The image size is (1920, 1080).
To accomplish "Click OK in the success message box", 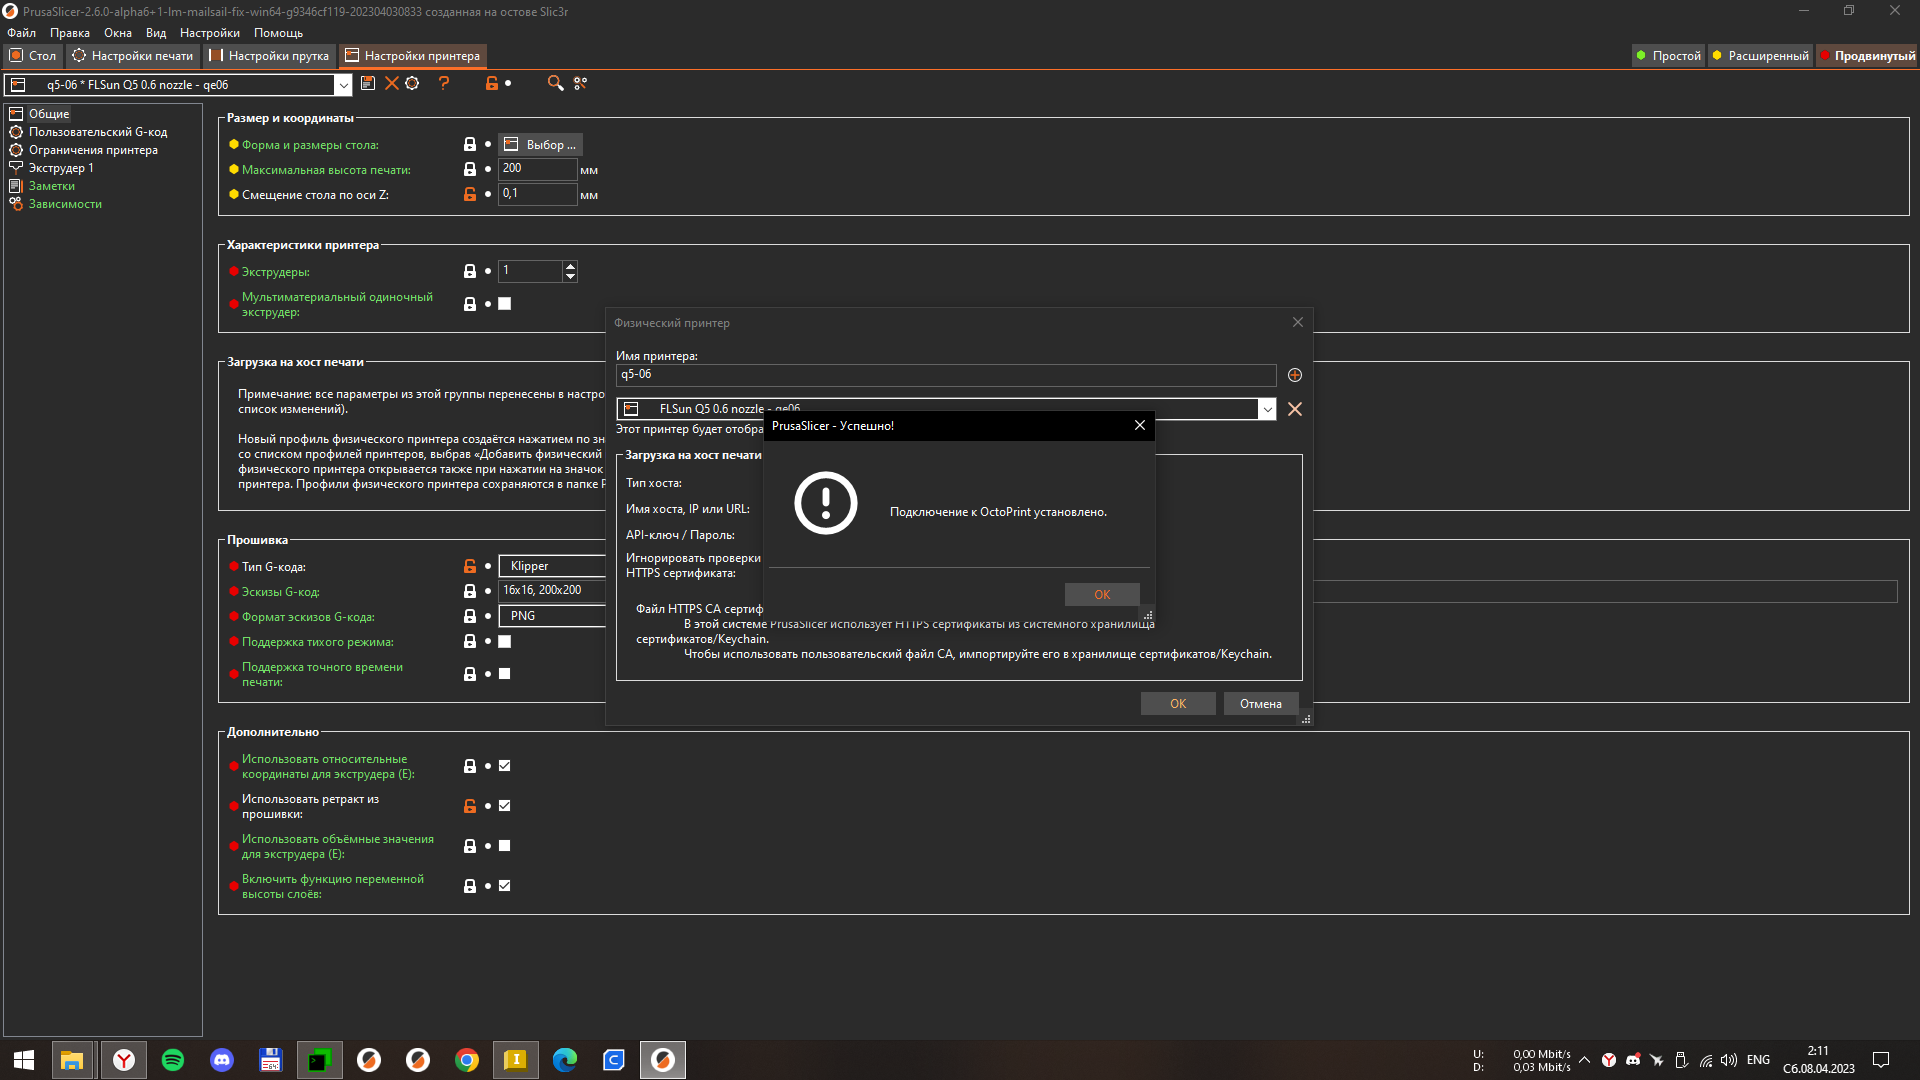I will [1101, 594].
